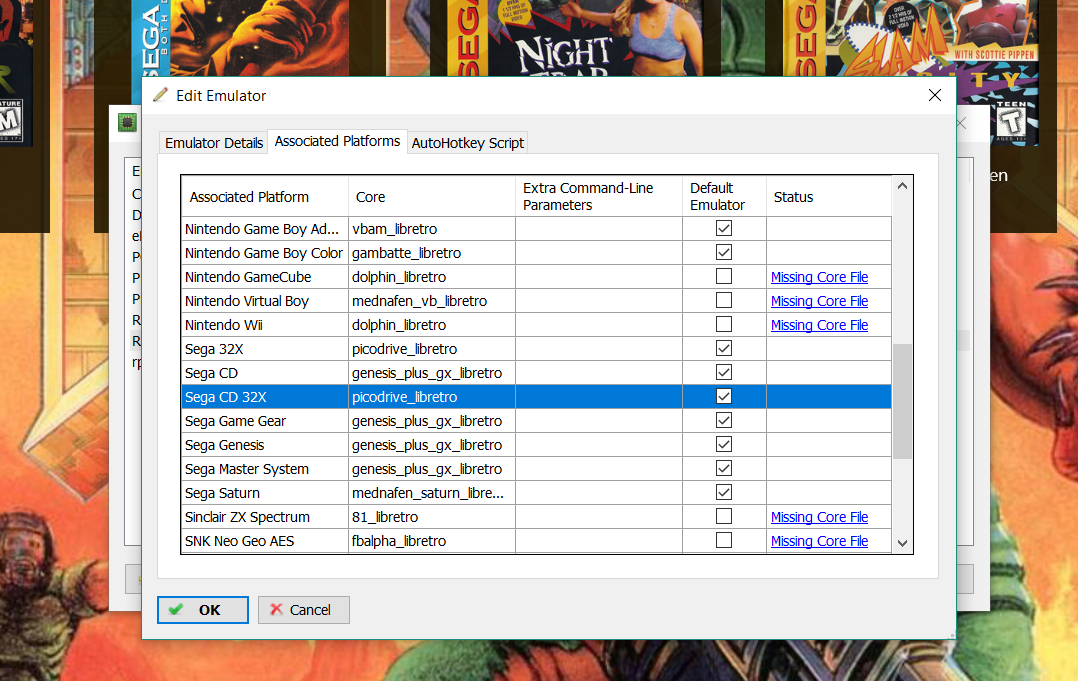Select the Sega Game Gear platform cell

pos(265,421)
